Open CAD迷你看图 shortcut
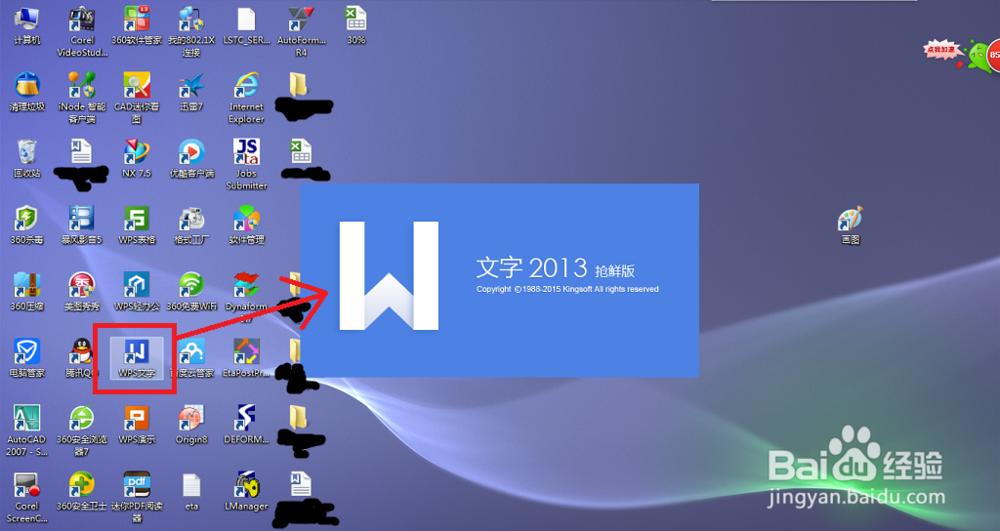Viewport: 1000px width, 531px height. (x=136, y=98)
